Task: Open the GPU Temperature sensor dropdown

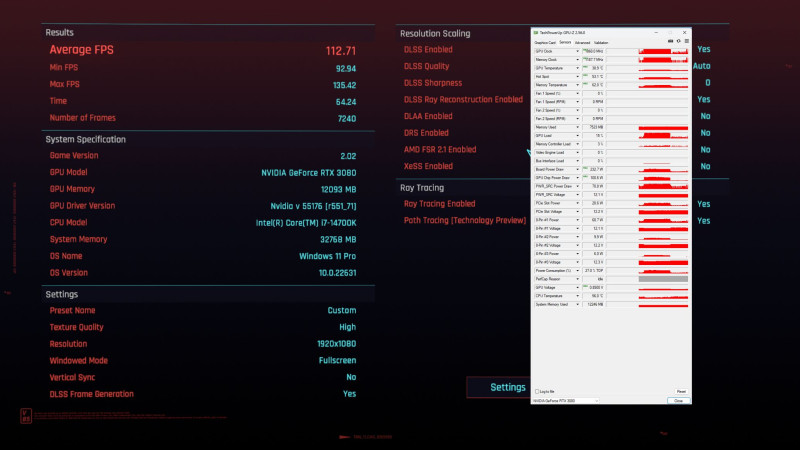Action: pyautogui.click(x=578, y=68)
